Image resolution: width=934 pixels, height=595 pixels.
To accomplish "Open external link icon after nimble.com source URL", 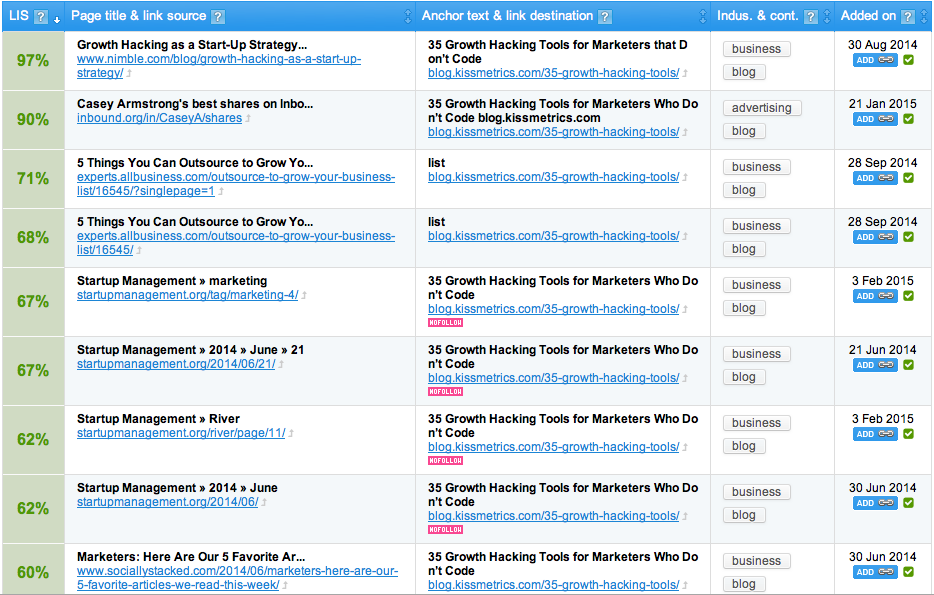I will click(129, 73).
